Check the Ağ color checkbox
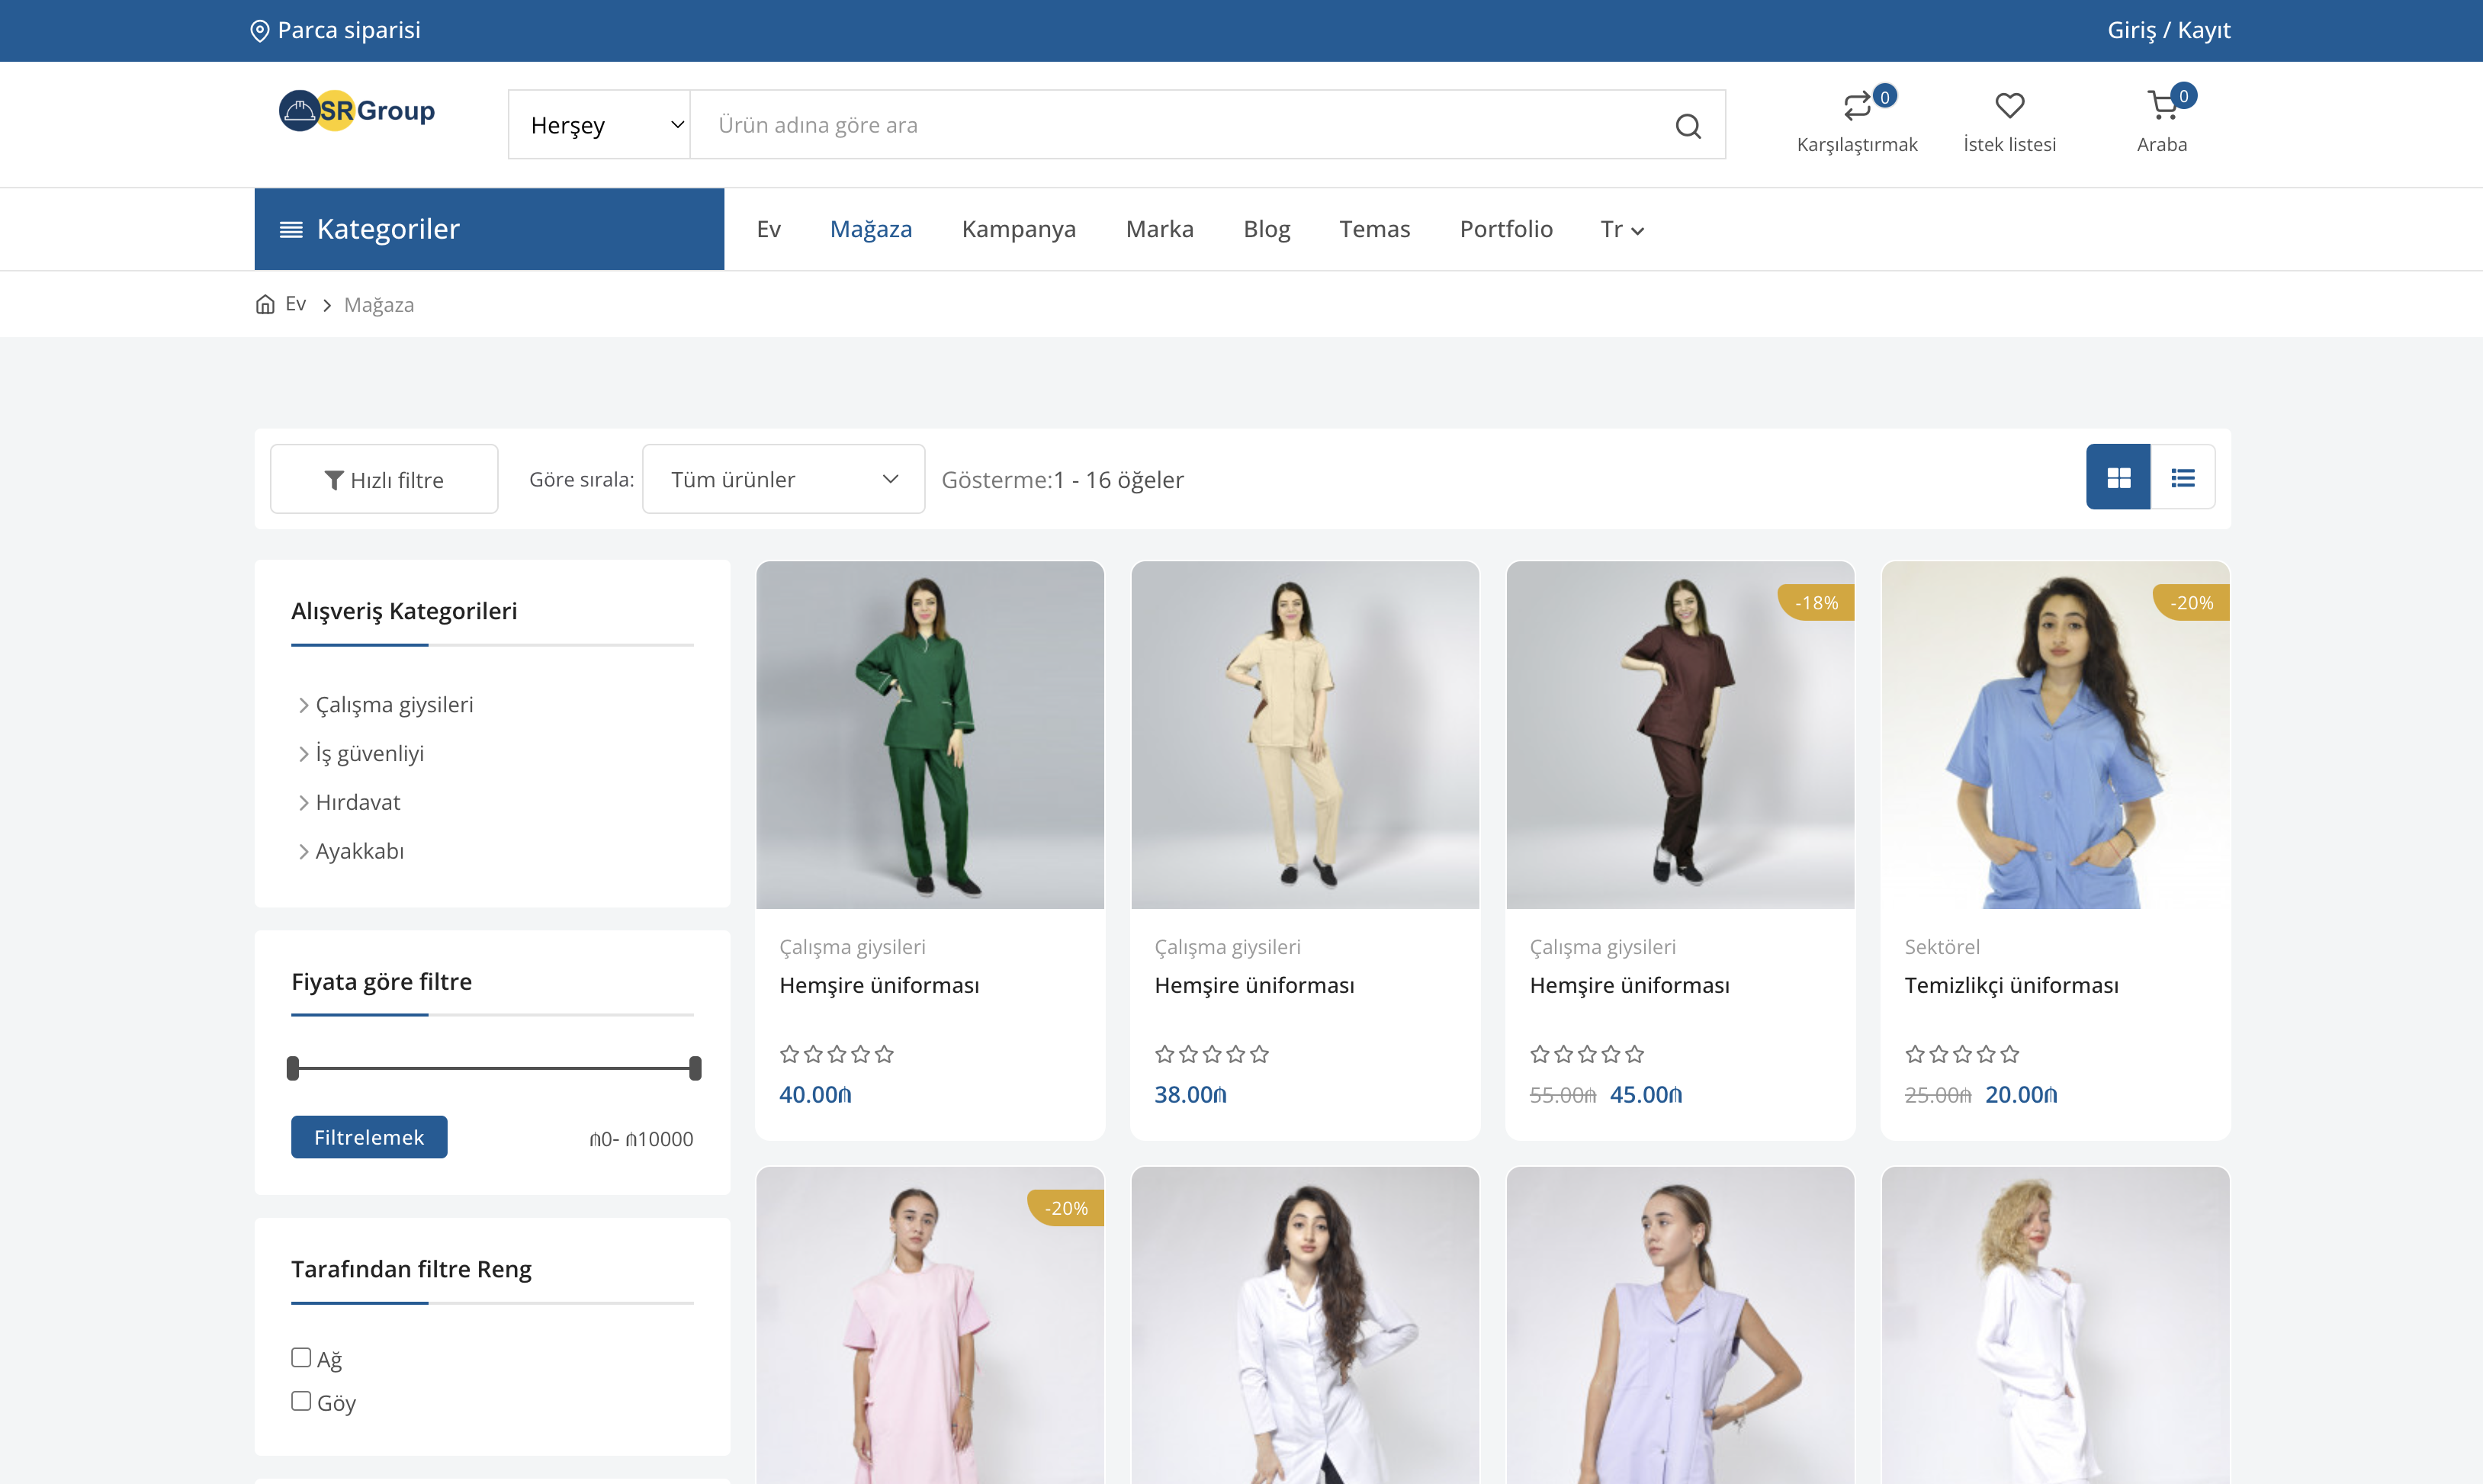2483x1484 pixels. (301, 1357)
